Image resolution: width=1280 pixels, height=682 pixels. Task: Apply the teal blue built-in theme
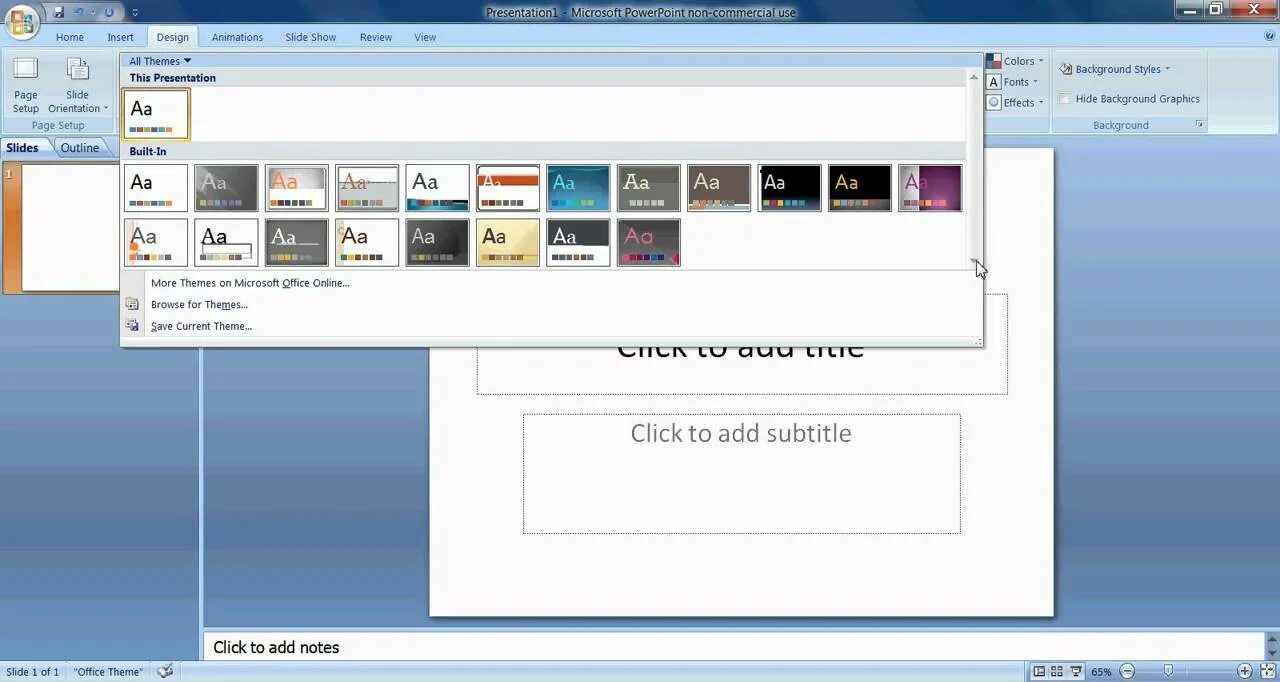[578, 188]
